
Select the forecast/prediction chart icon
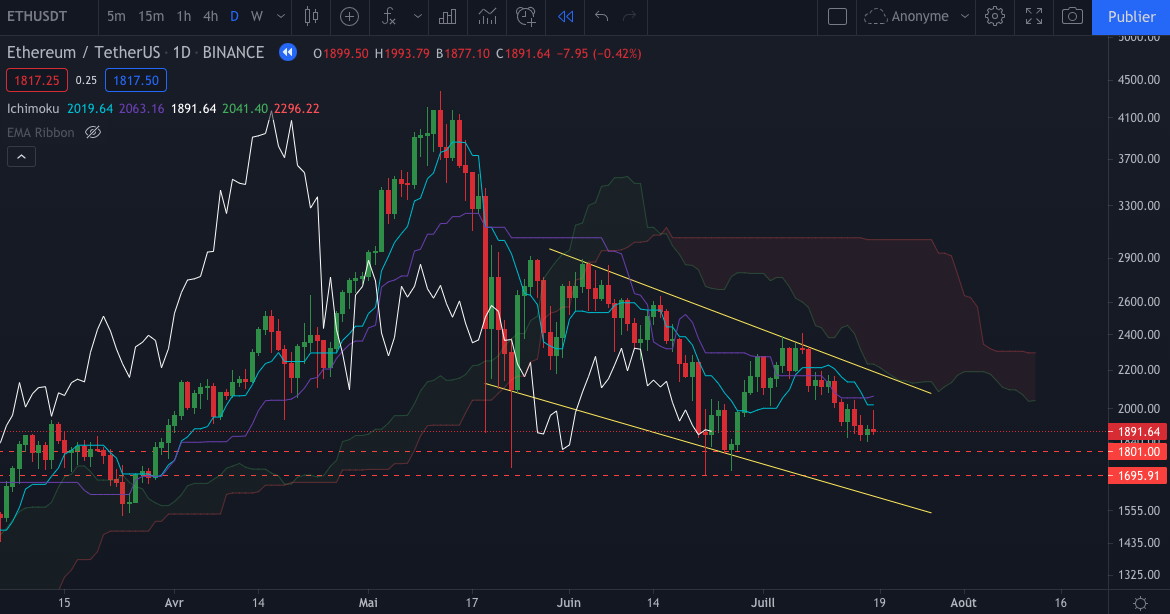tap(486, 17)
